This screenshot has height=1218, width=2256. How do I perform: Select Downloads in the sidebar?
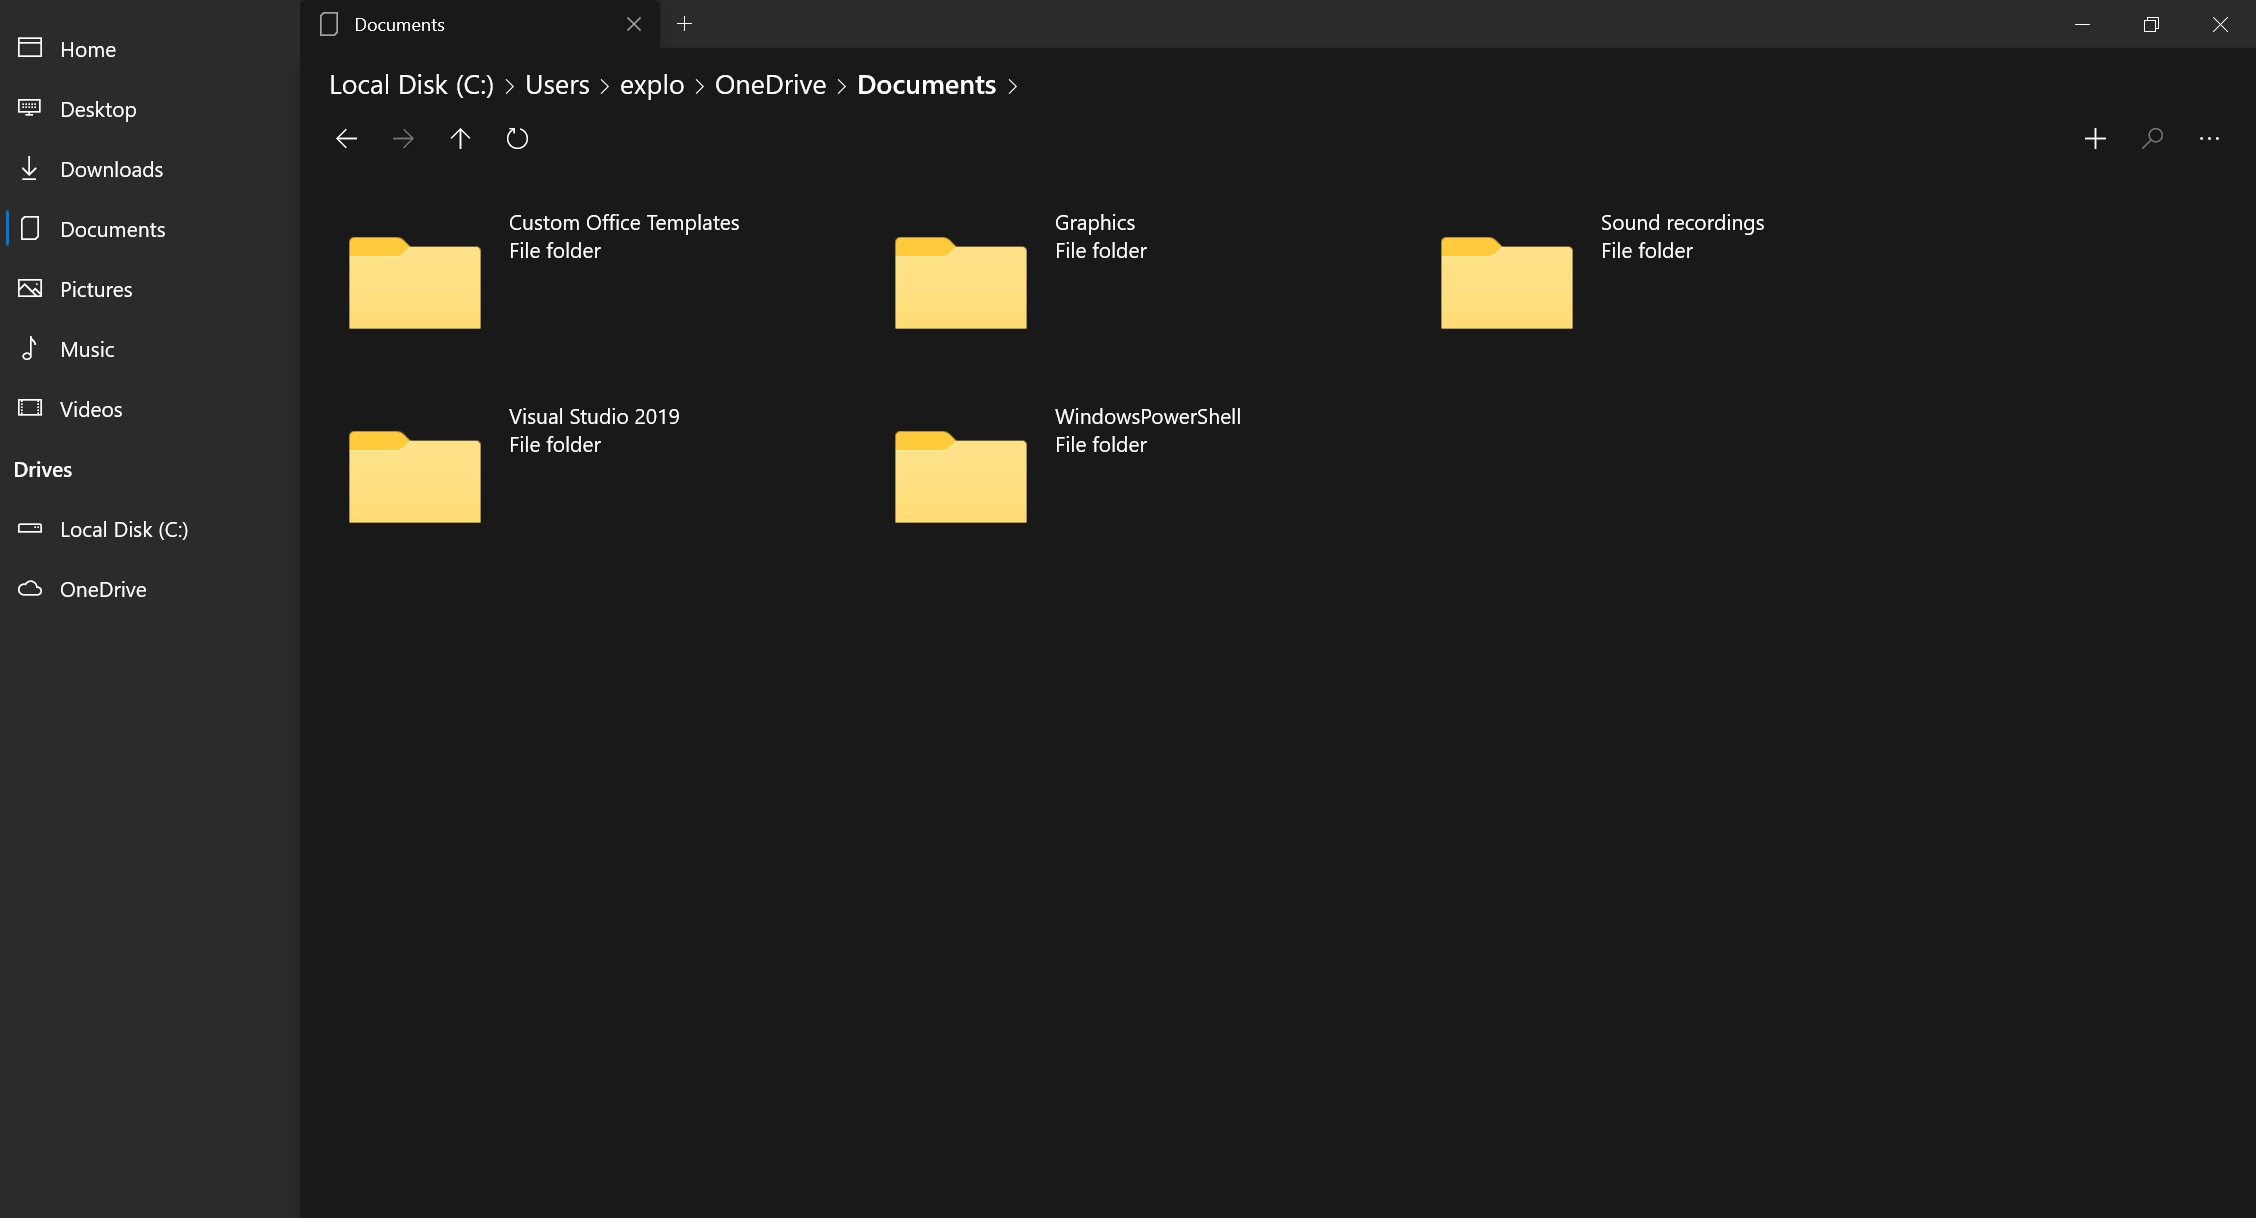pos(111,169)
